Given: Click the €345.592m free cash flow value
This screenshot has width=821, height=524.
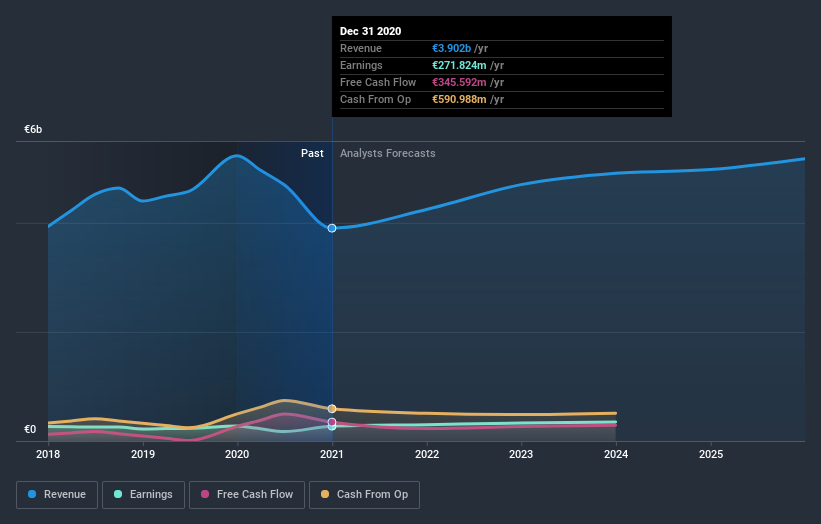Looking at the screenshot, I should [459, 82].
